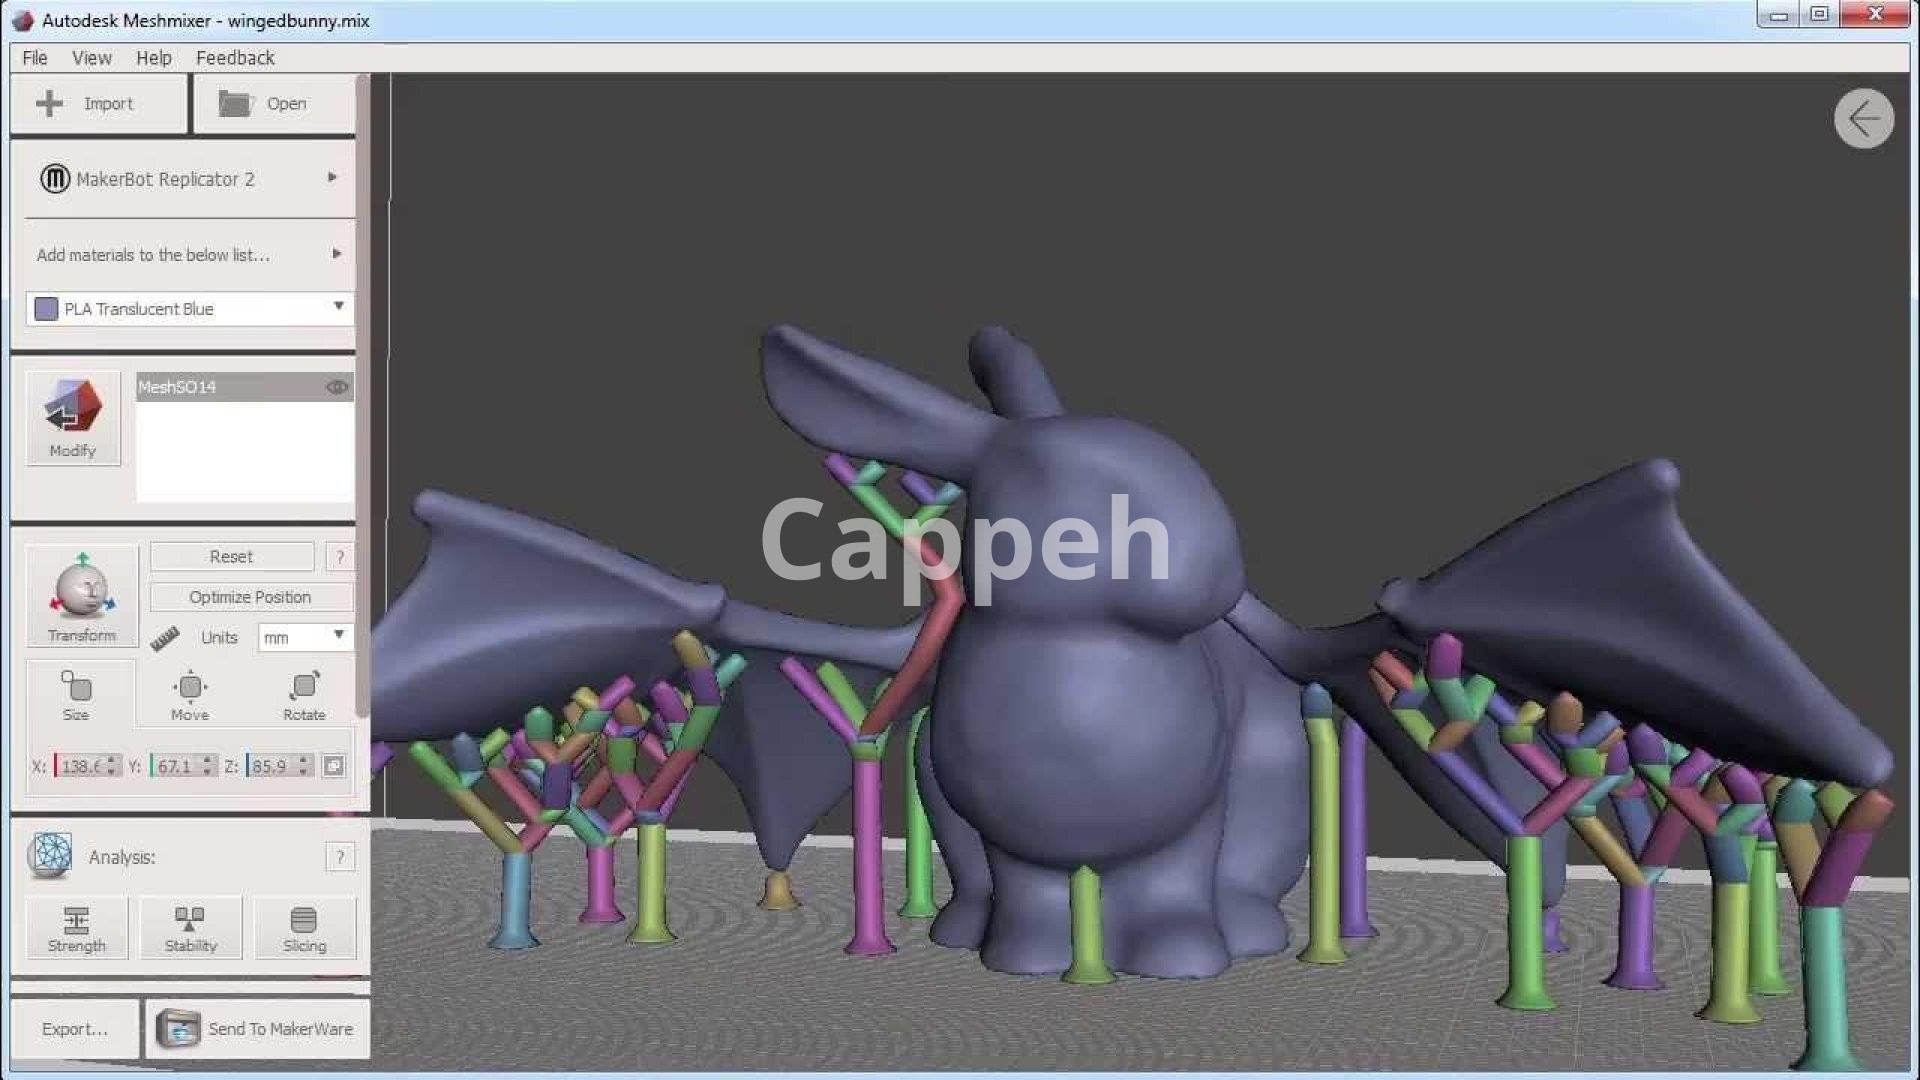Screen dimensions: 1920x1080
Task: Click Send To MakerWare button
Action: tap(258, 1028)
